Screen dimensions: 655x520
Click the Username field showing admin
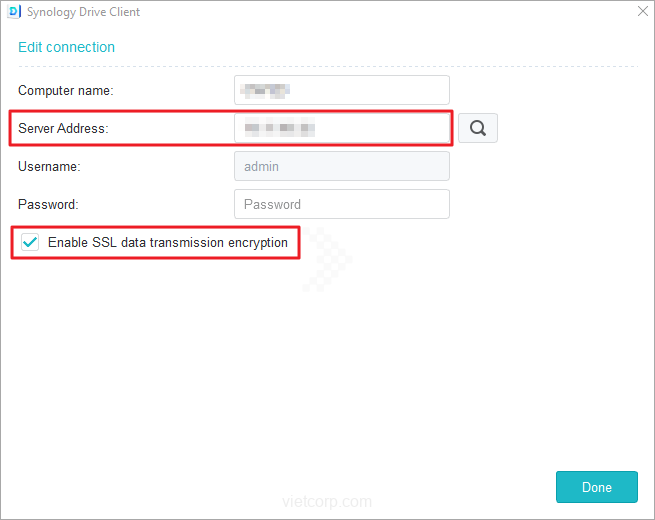click(x=341, y=166)
